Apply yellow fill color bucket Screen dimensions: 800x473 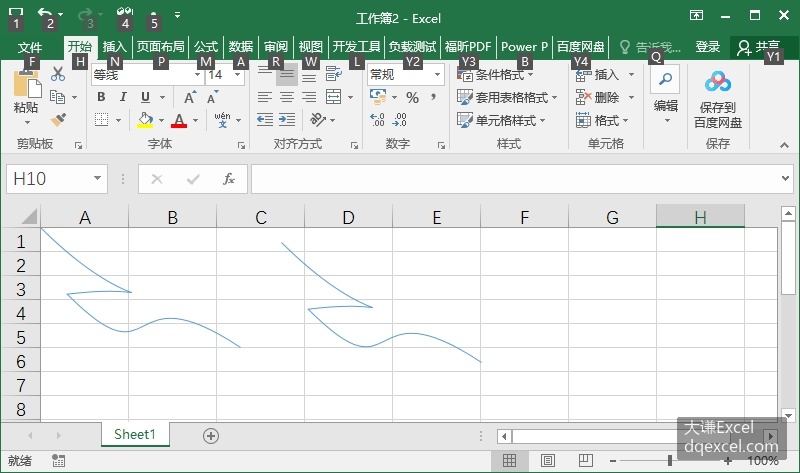(x=145, y=120)
